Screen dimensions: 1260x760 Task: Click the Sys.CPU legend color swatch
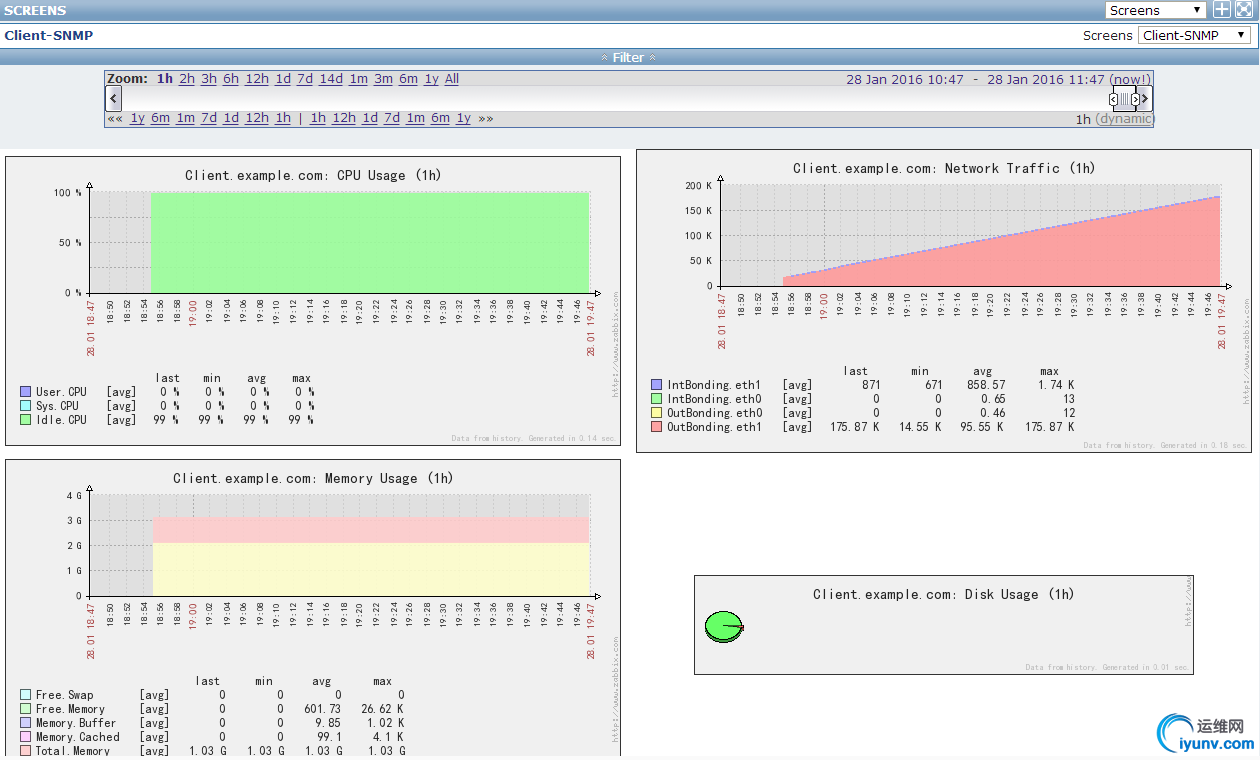26,406
